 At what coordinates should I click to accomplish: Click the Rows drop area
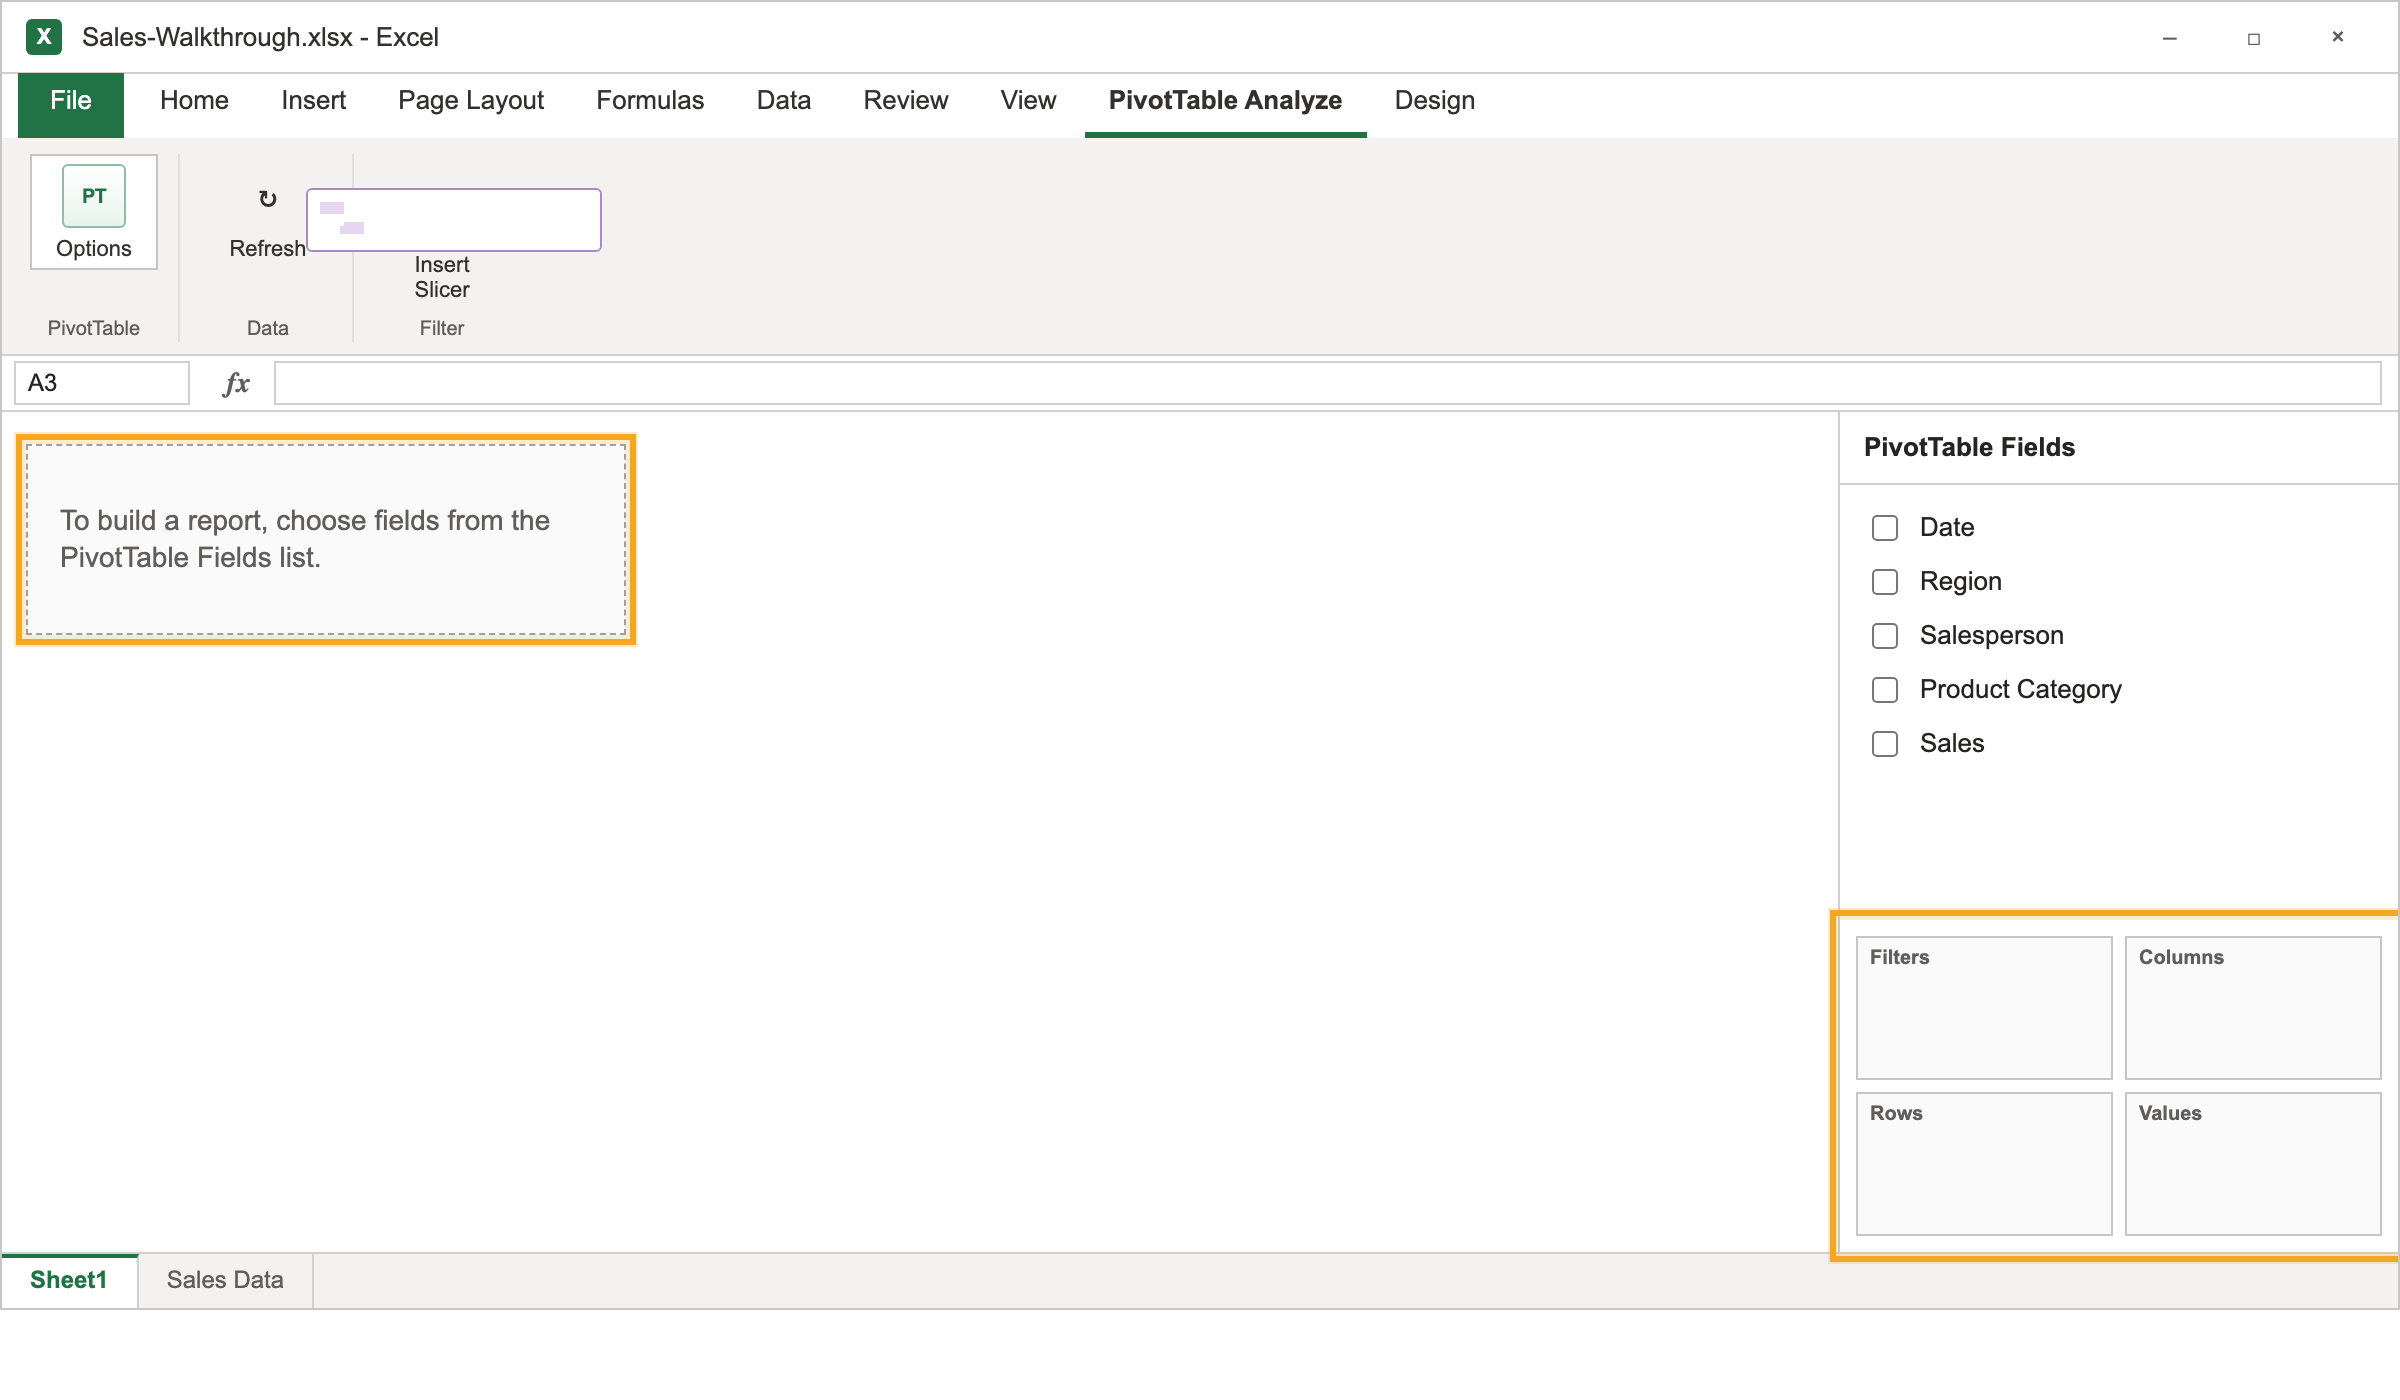click(x=1984, y=1164)
